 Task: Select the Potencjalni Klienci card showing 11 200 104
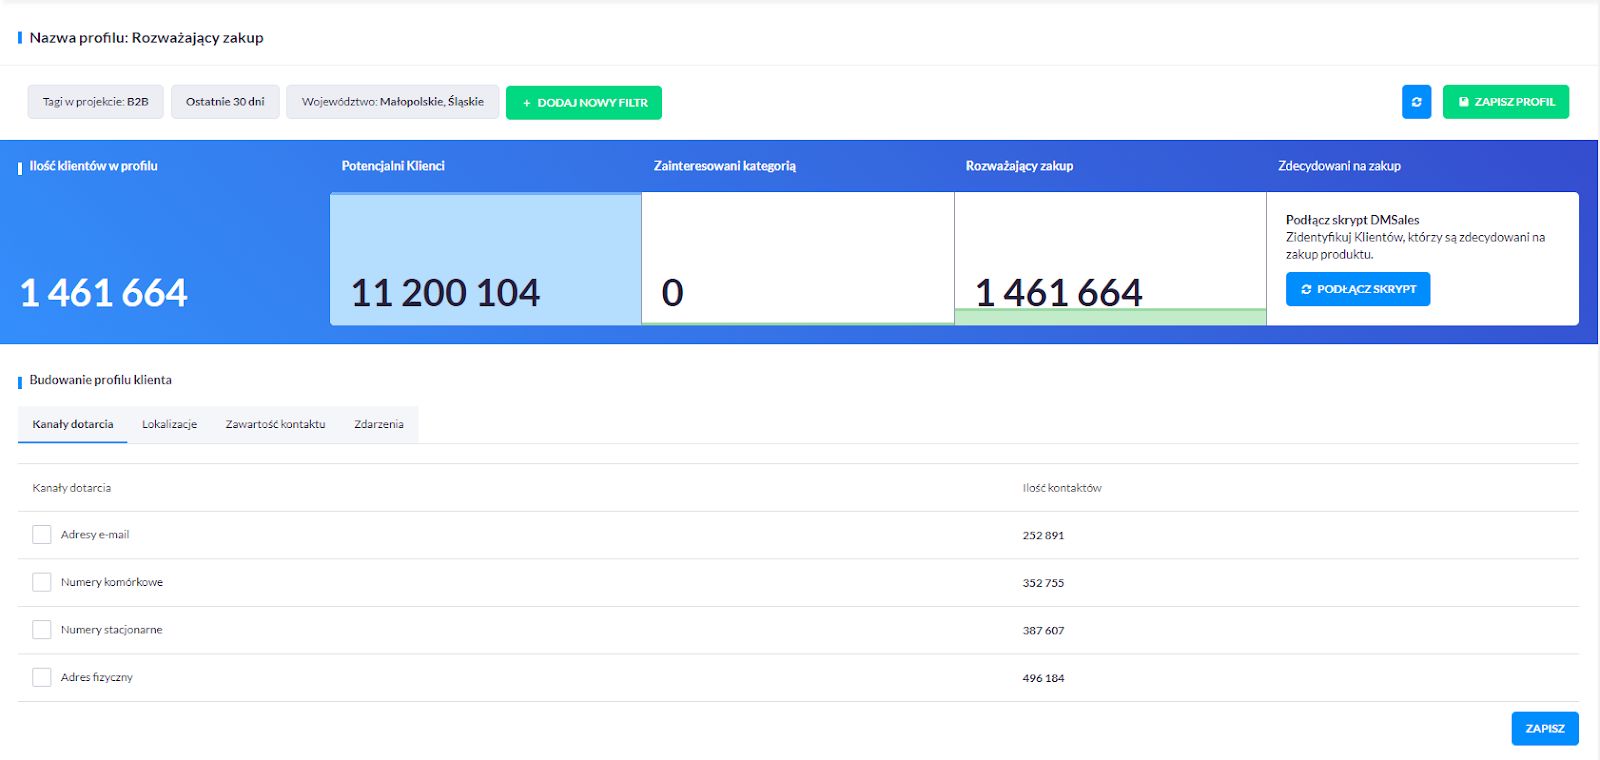(486, 259)
